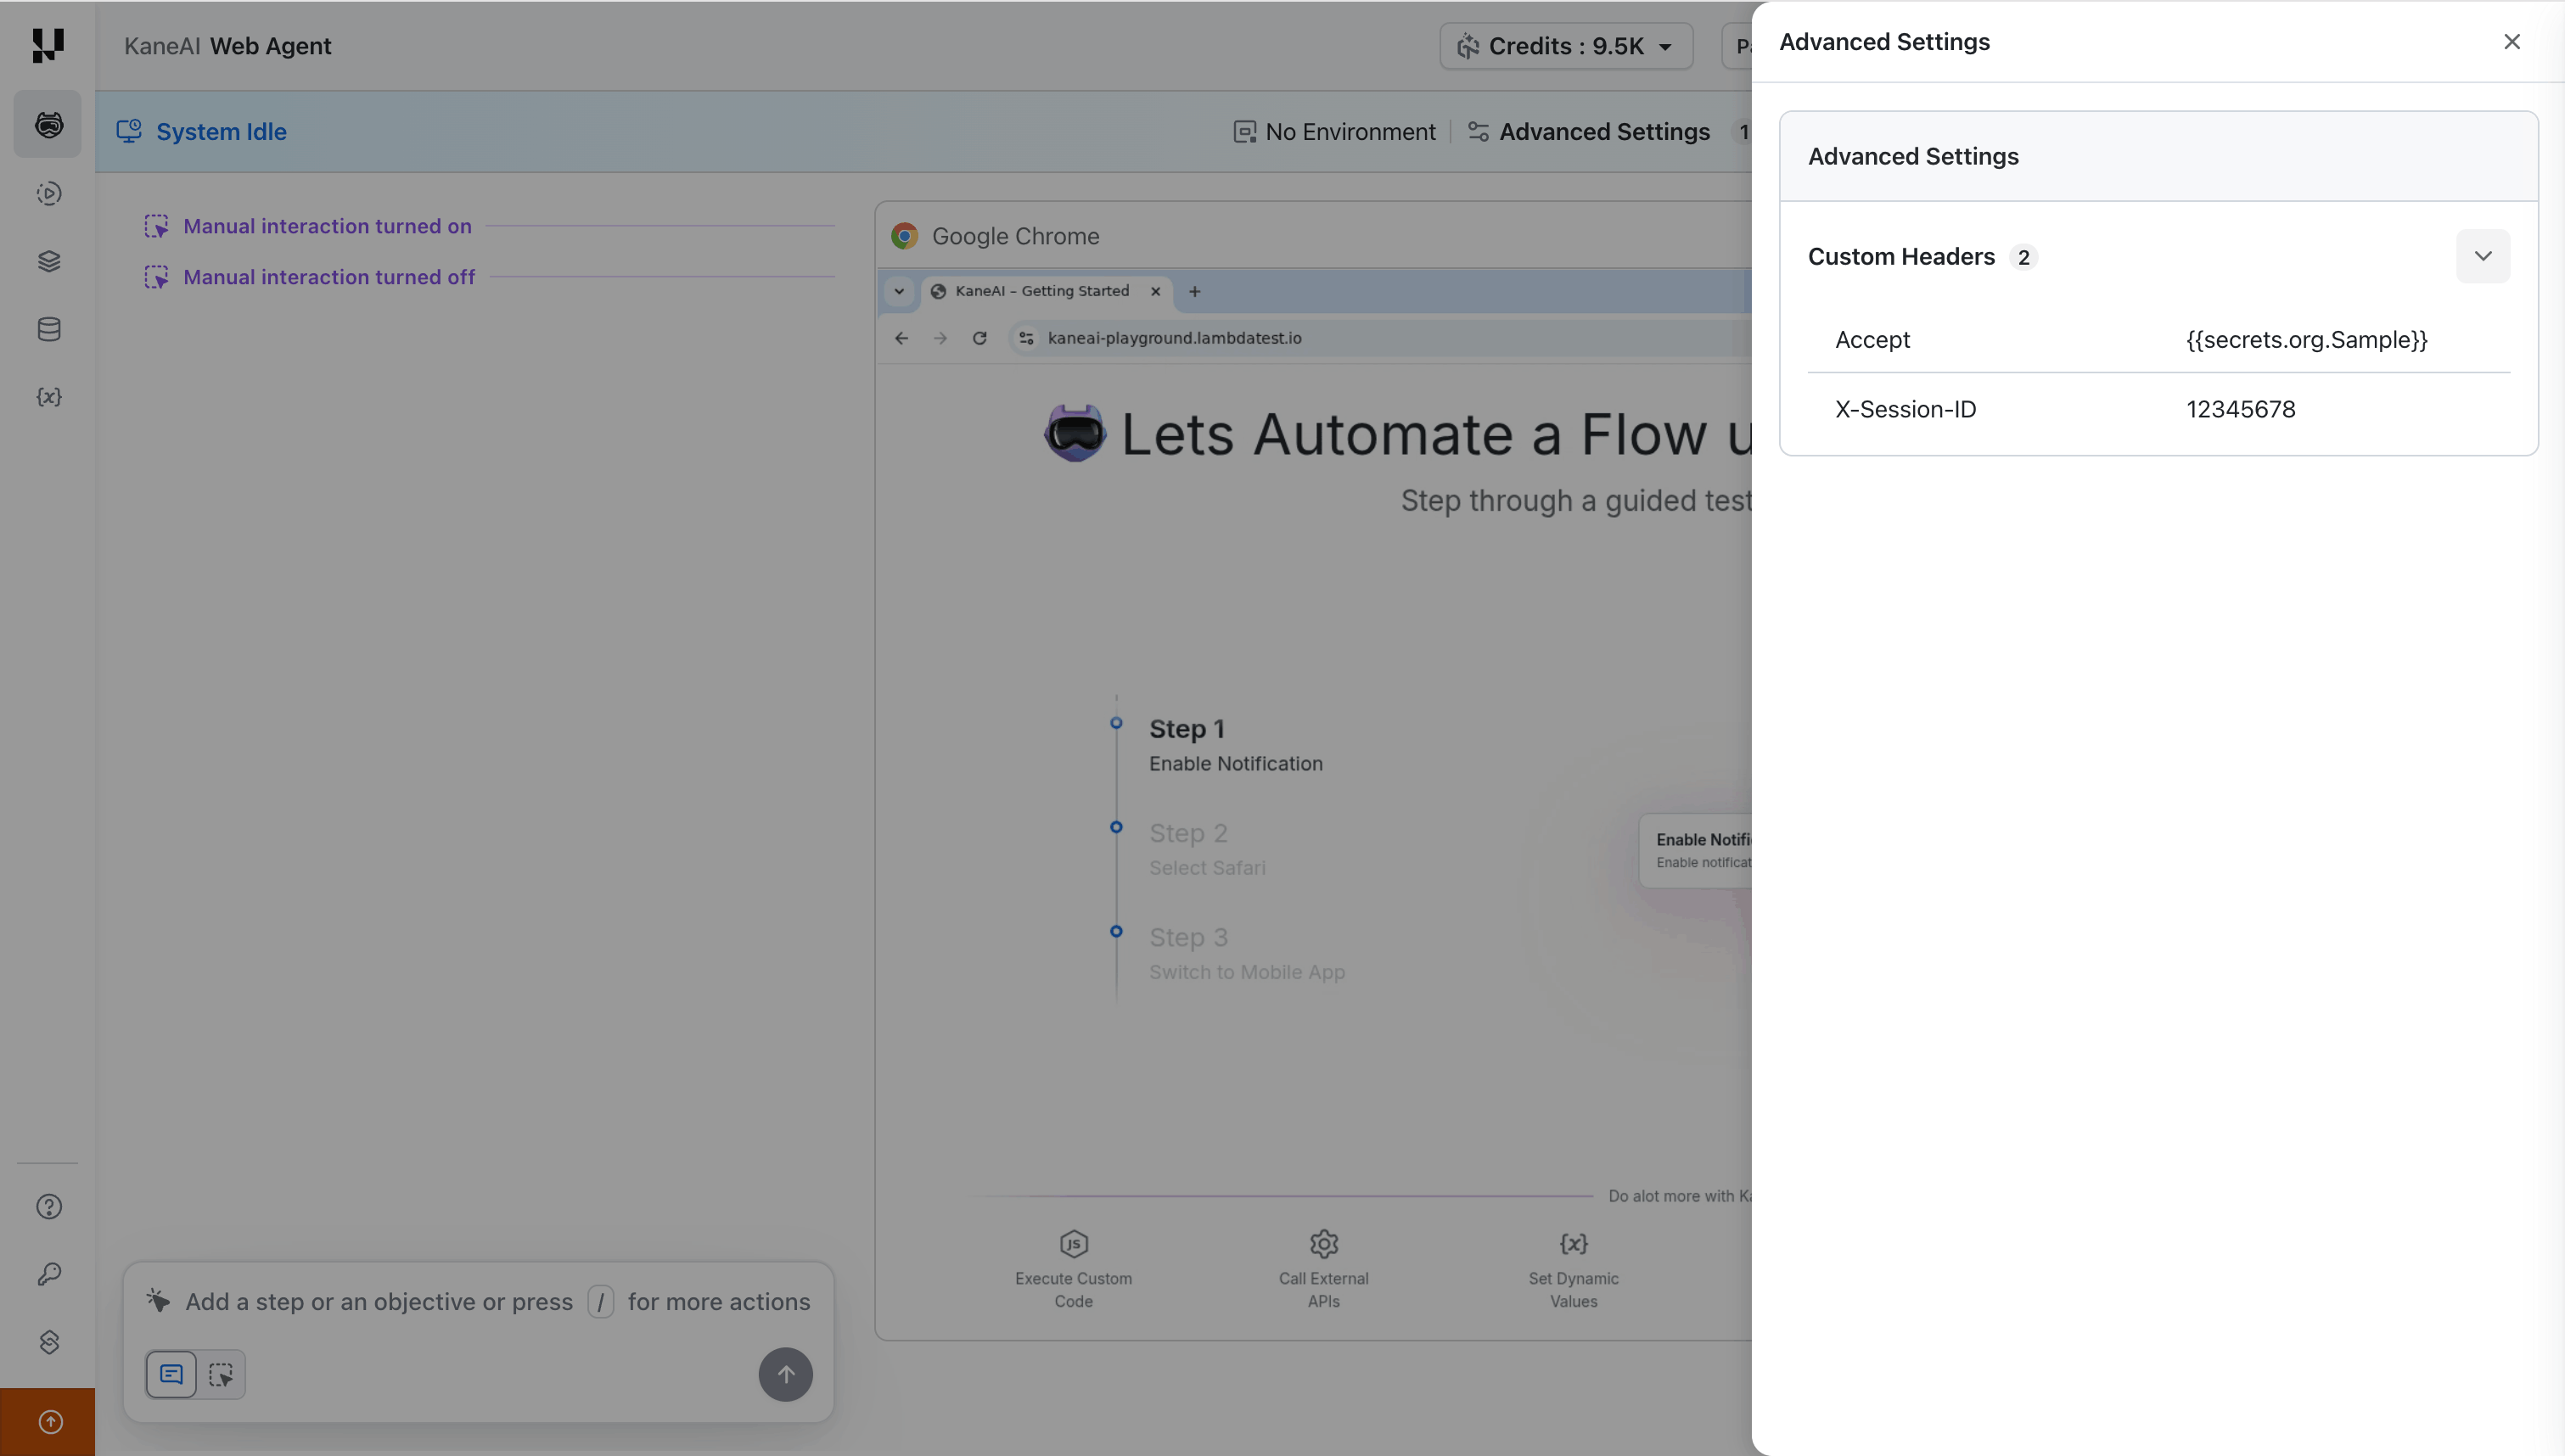Select the manual interaction mode toggle icon
The image size is (2565, 1456).
(221, 1374)
